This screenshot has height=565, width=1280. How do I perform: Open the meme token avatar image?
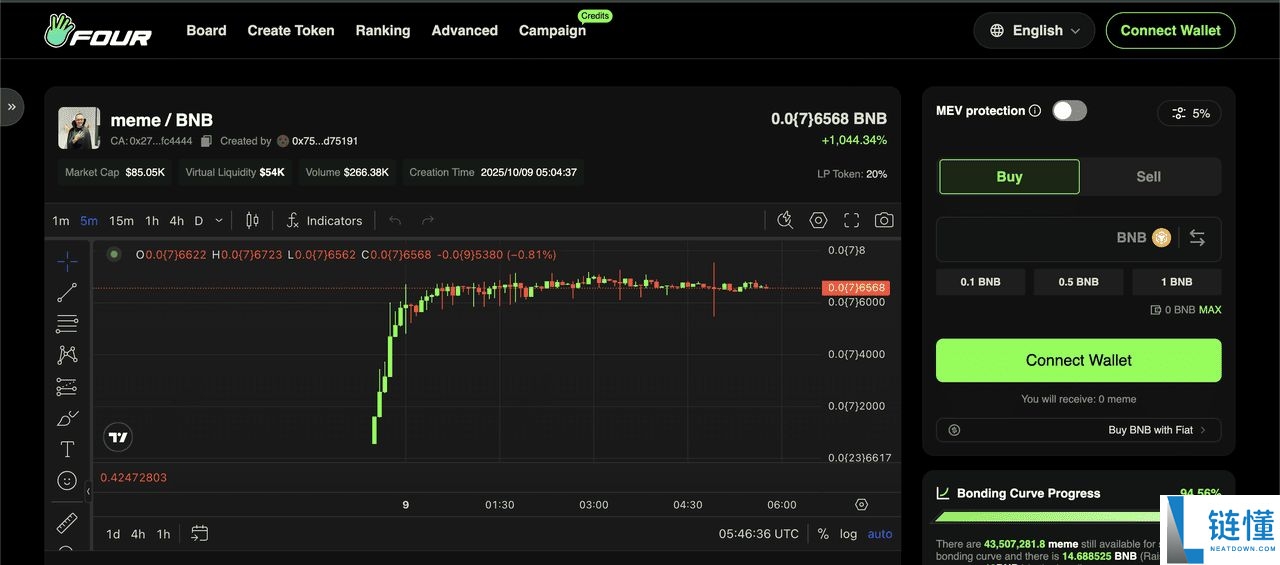pos(79,128)
